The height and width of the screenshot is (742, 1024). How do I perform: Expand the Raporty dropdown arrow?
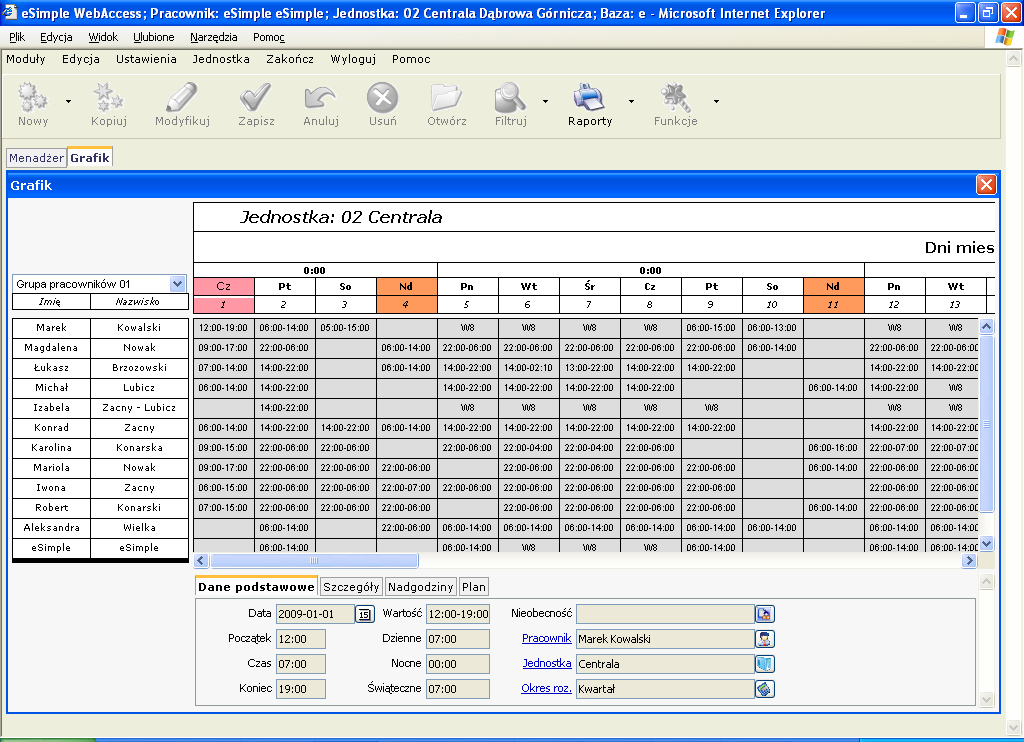(632, 101)
